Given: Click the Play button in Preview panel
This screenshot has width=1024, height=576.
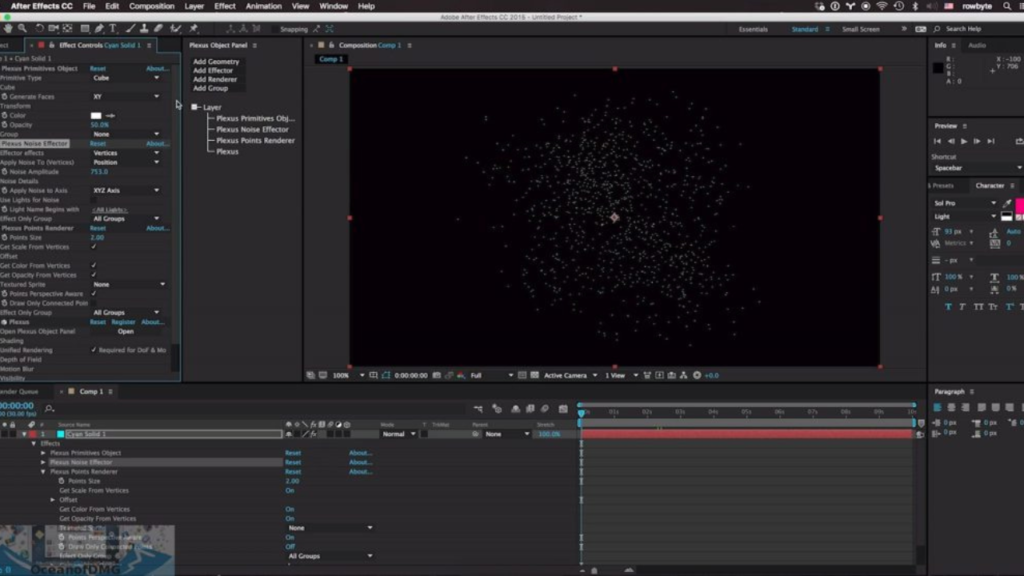Looking at the screenshot, I should (963, 141).
